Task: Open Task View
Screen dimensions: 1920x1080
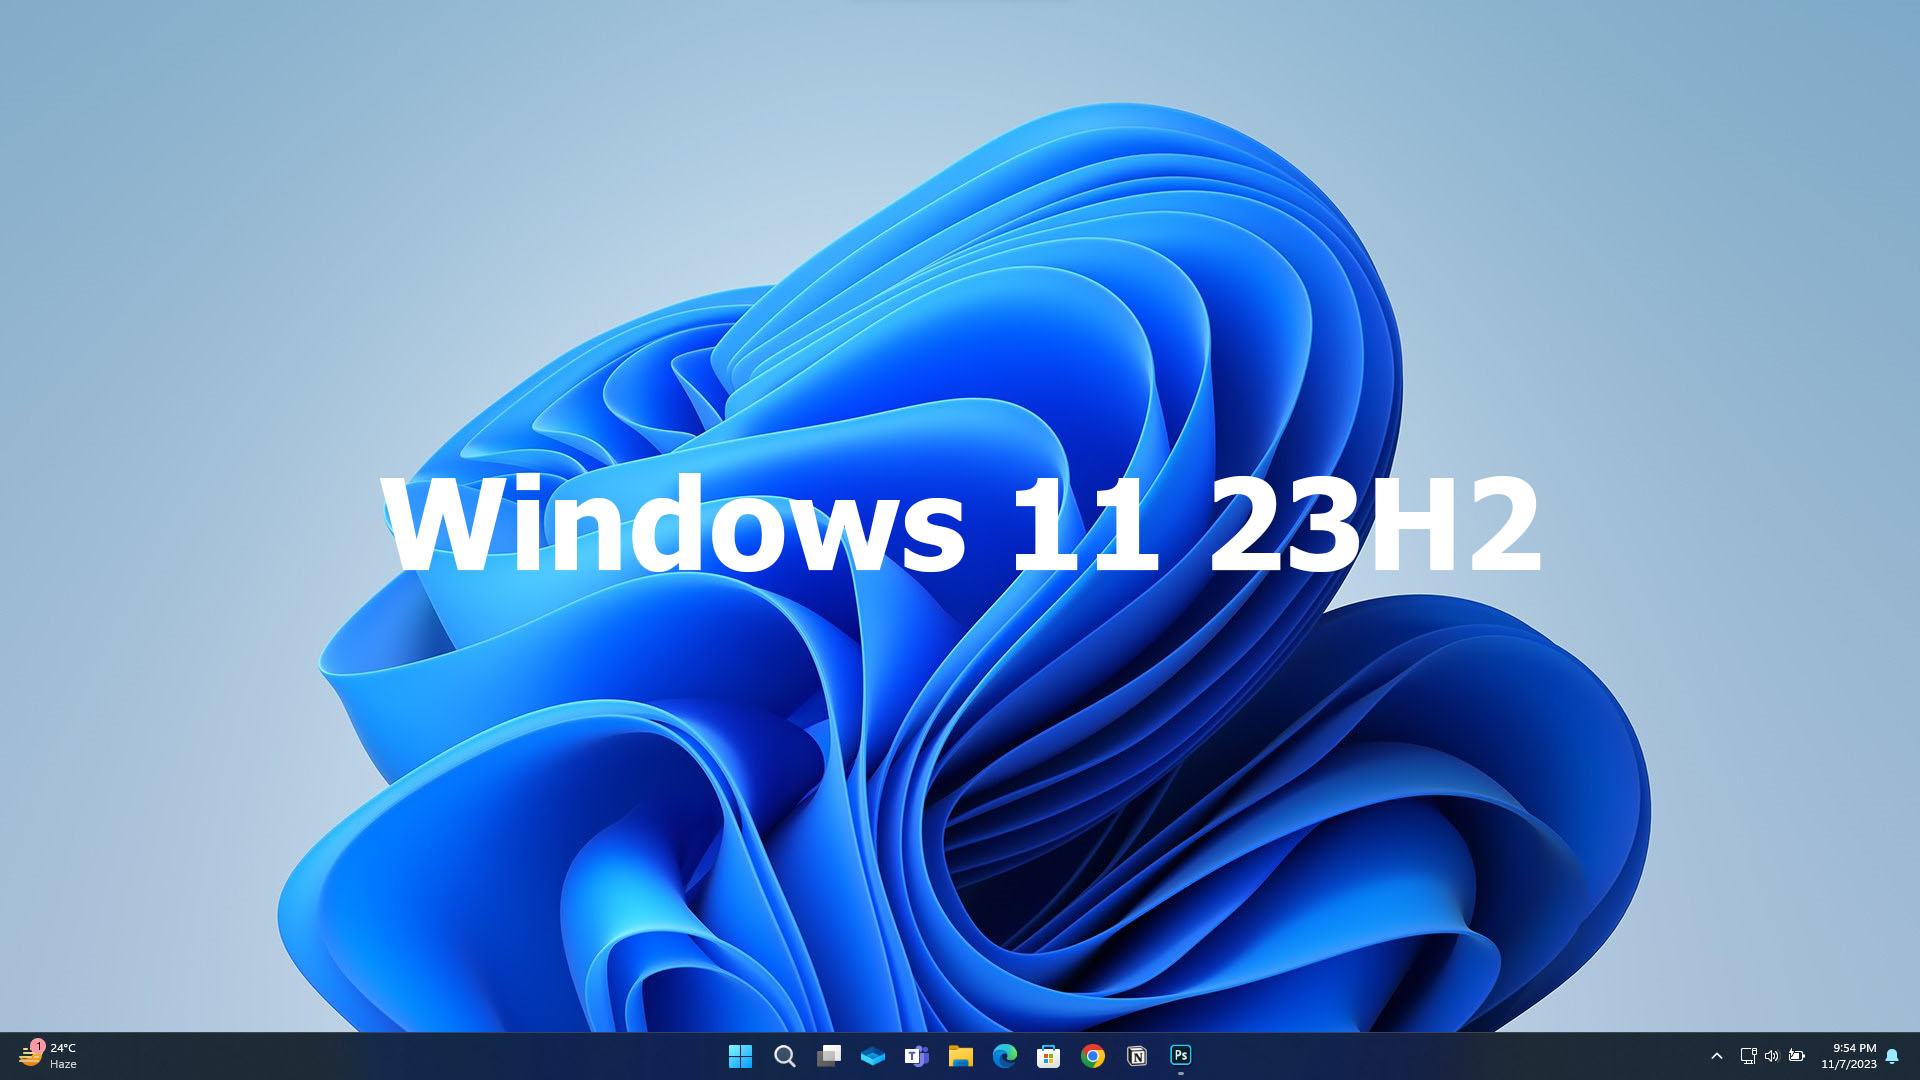Action: (829, 1056)
